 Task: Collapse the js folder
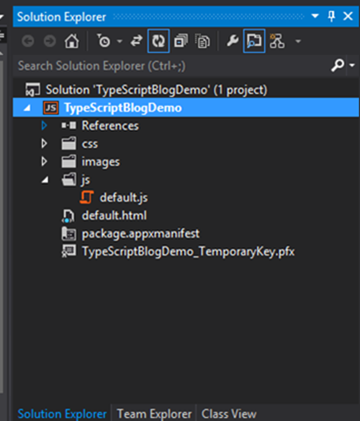(45, 180)
